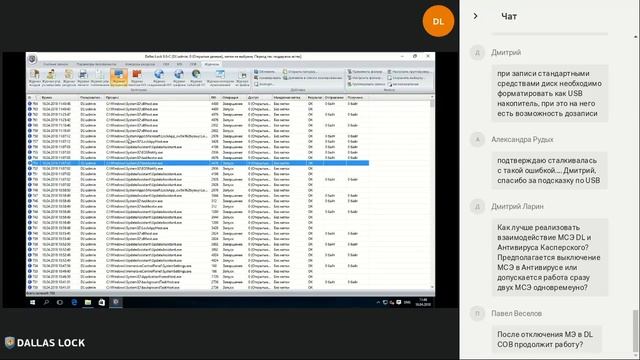
Task: Switch to Контроль ресурсов ribbon tab
Action: point(140,64)
